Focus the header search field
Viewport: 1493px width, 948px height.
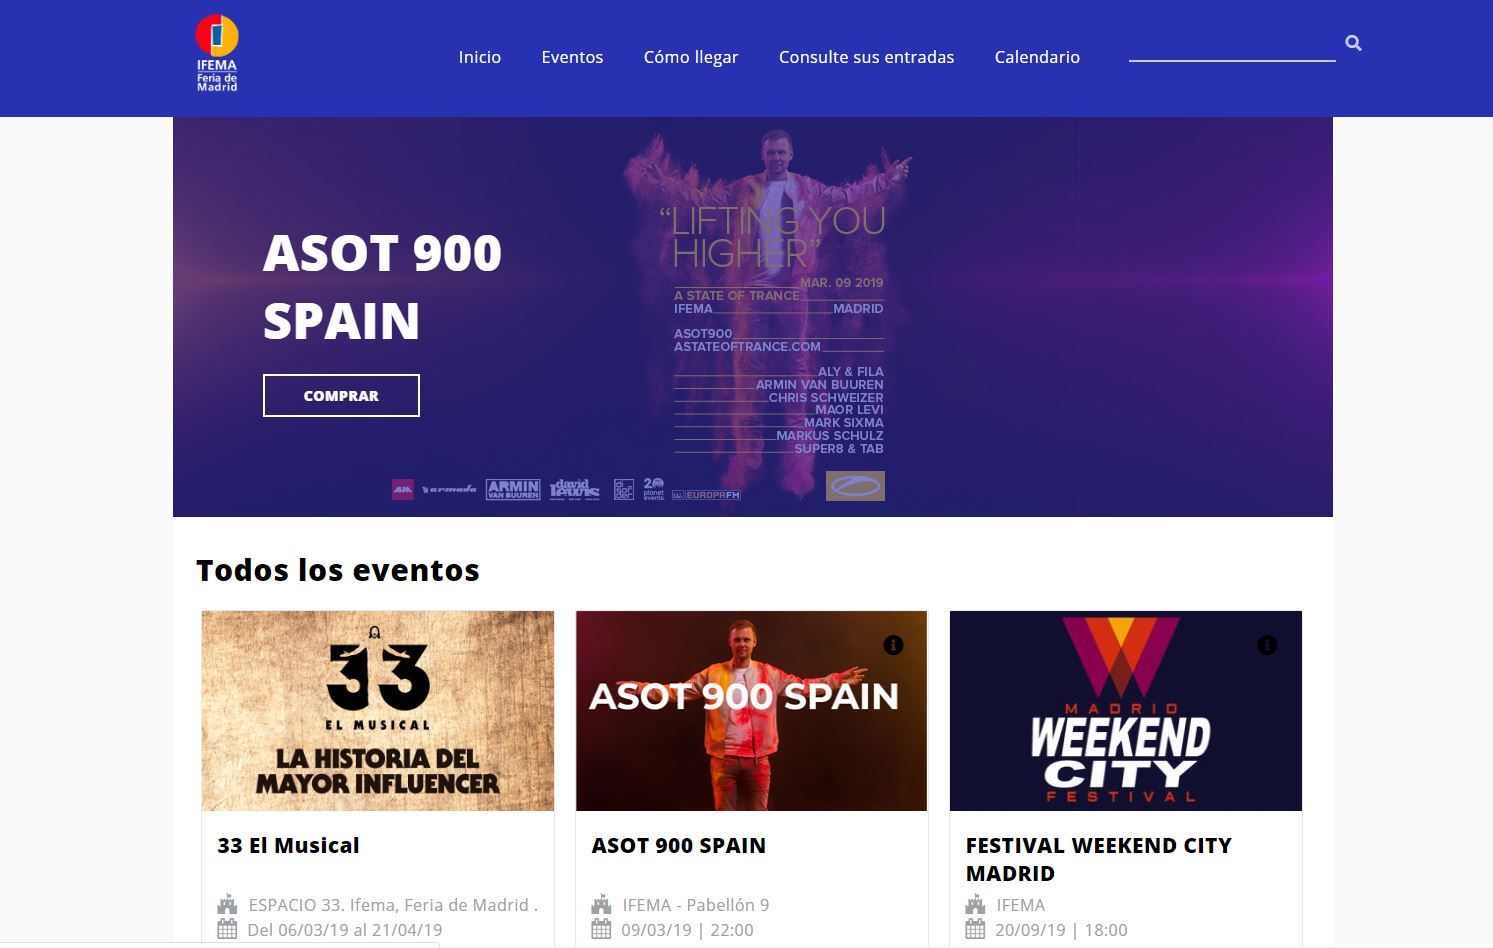tap(1232, 45)
